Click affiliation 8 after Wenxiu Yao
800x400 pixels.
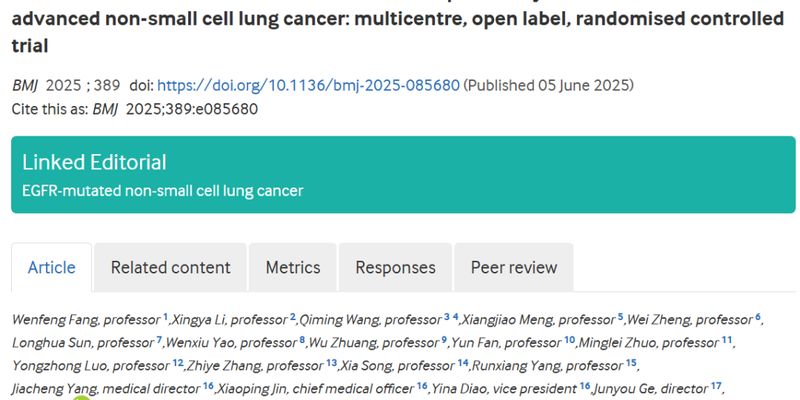coord(302,339)
